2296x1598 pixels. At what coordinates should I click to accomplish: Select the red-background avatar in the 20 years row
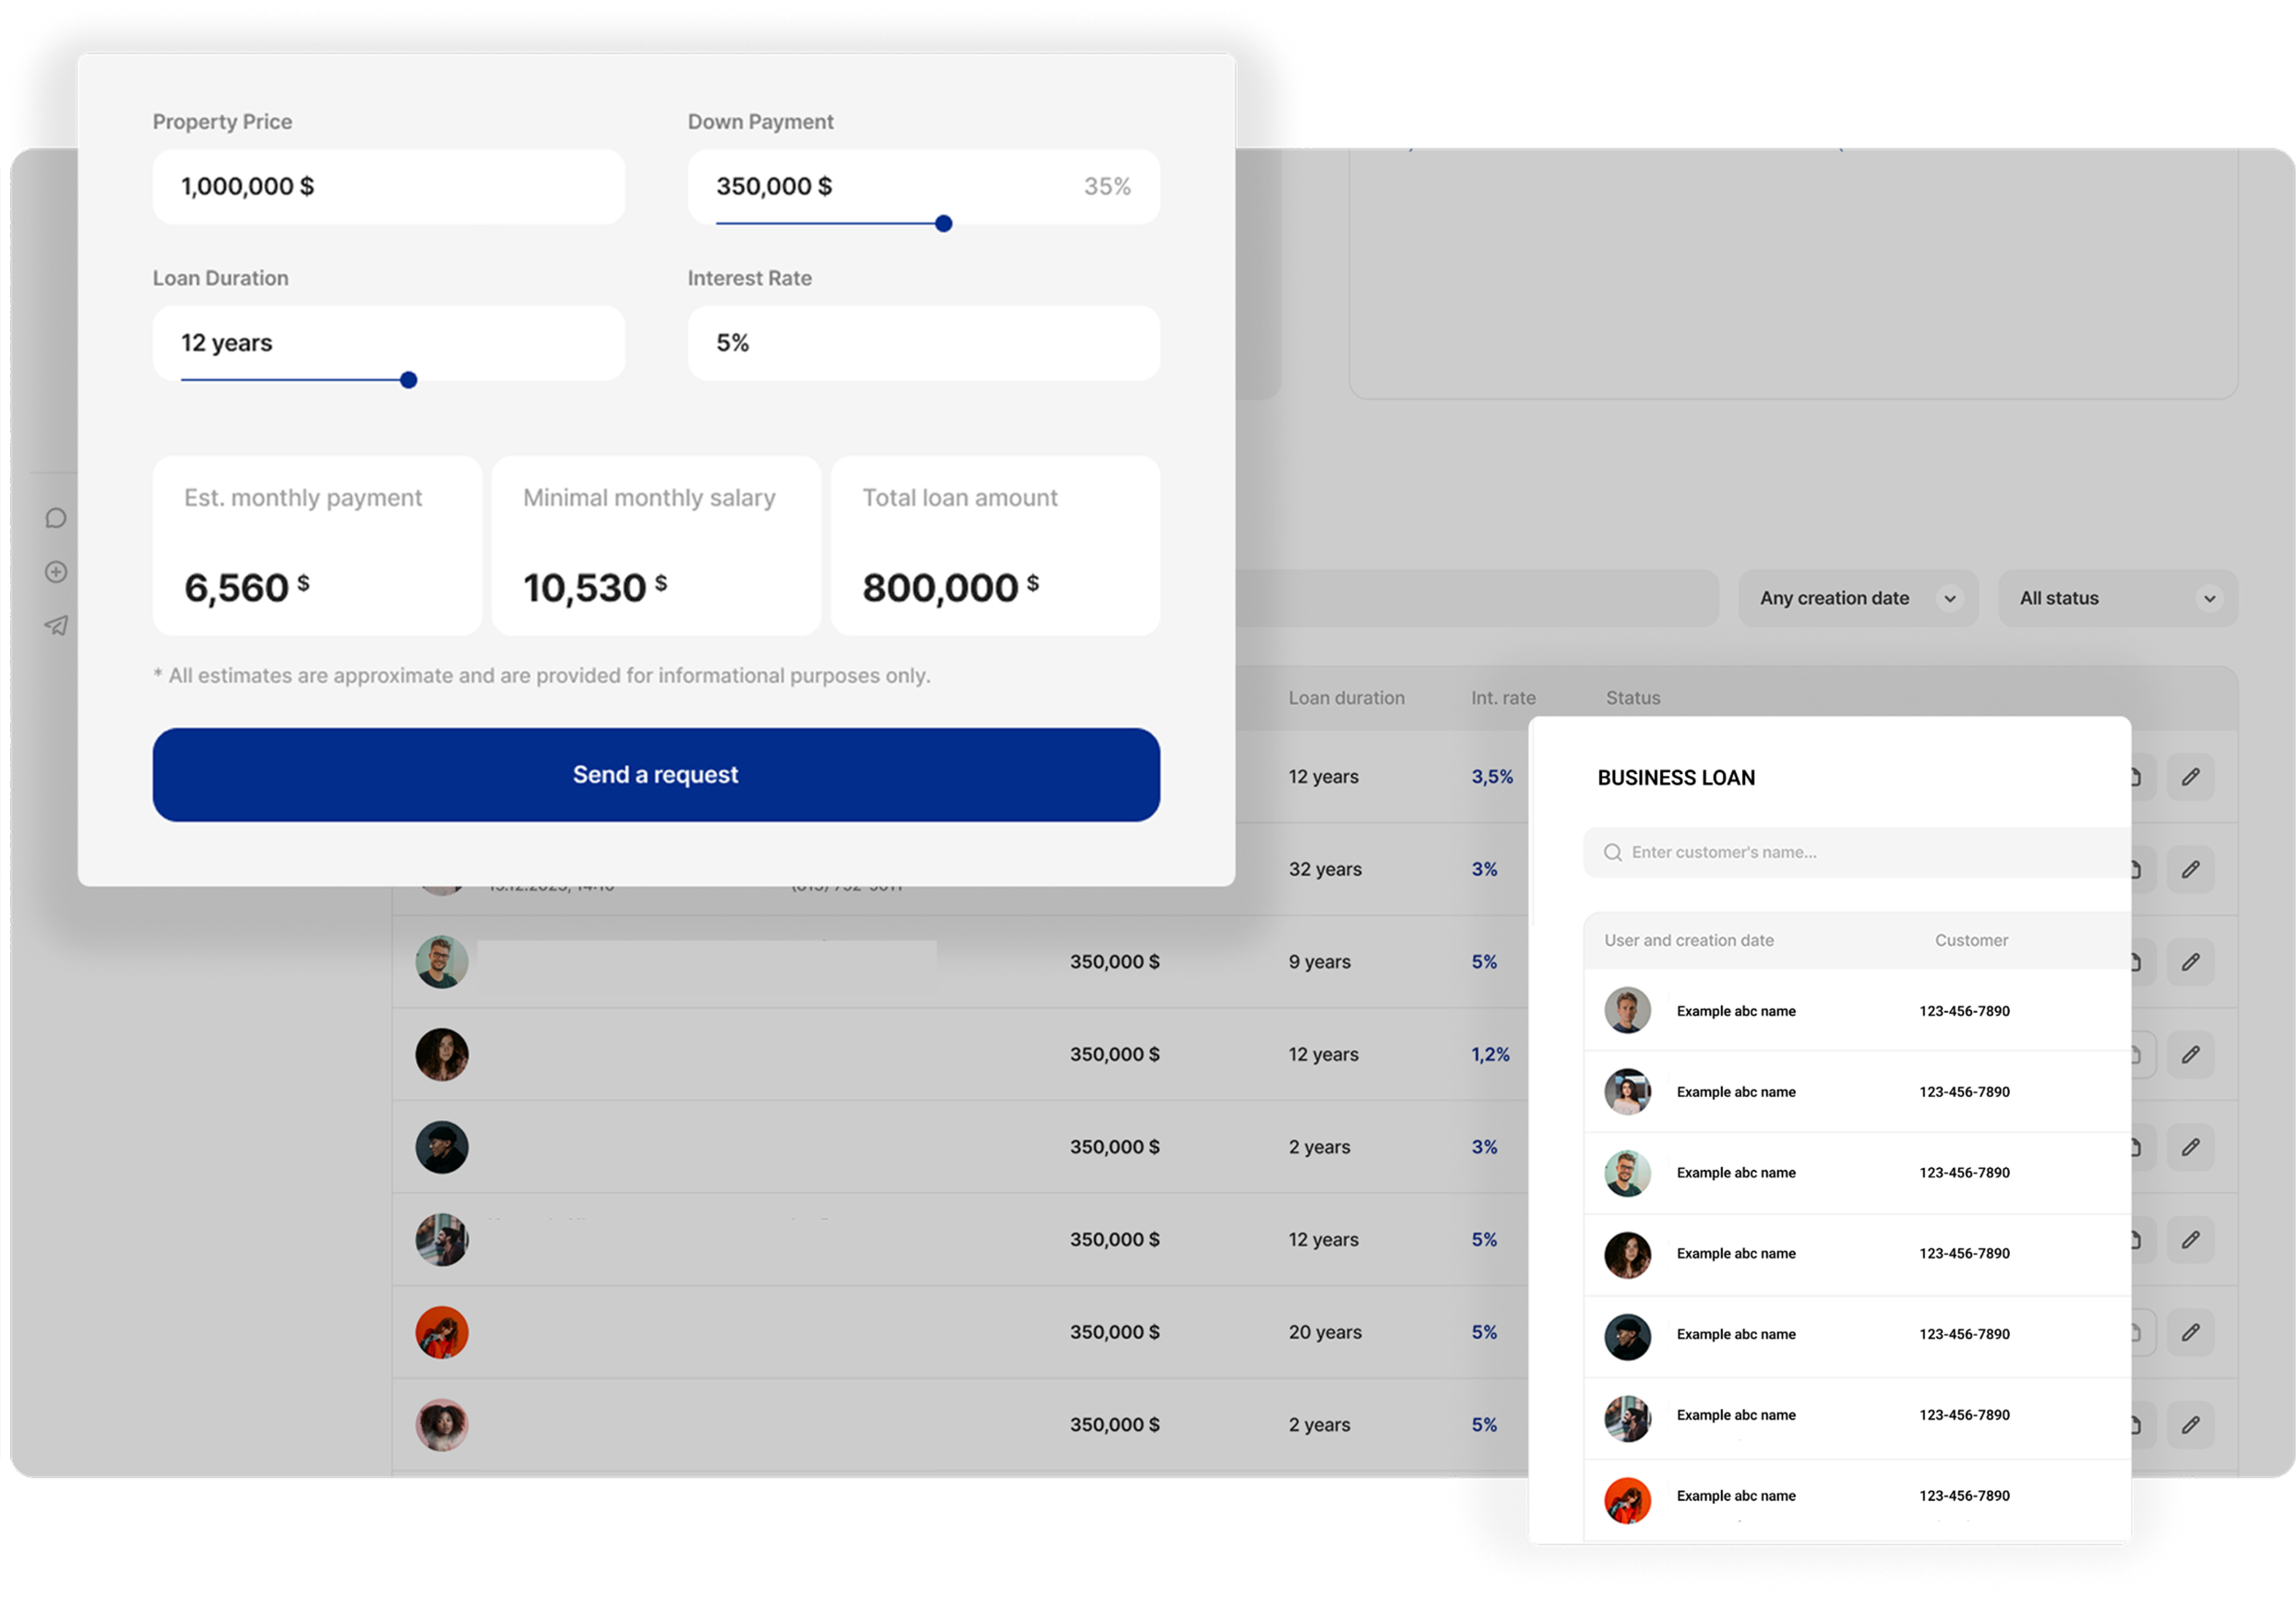pos(442,1333)
